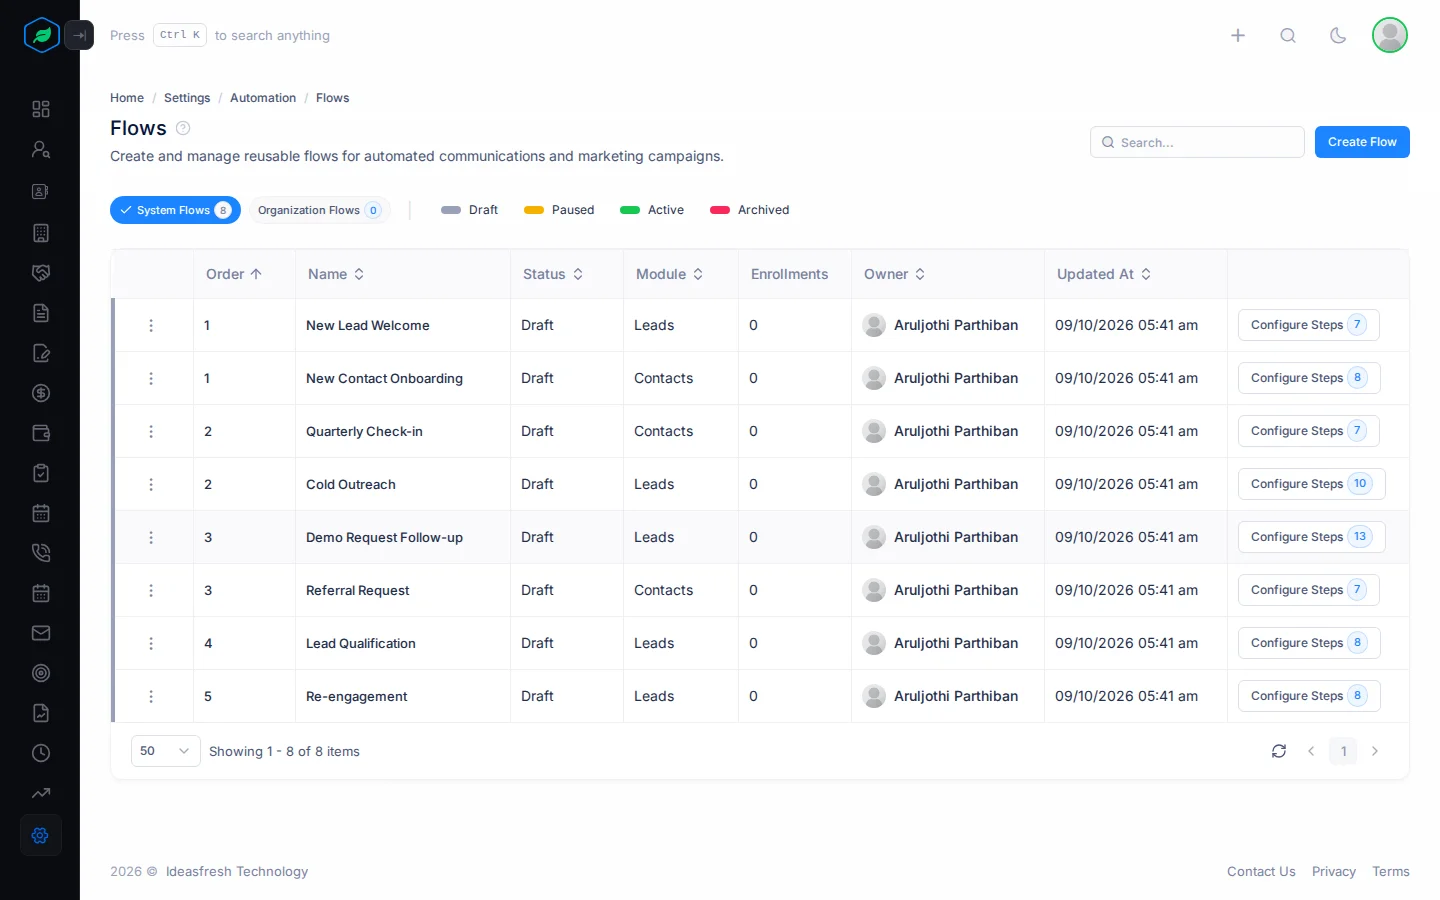Sort table by Updated At column

[x=1104, y=274]
